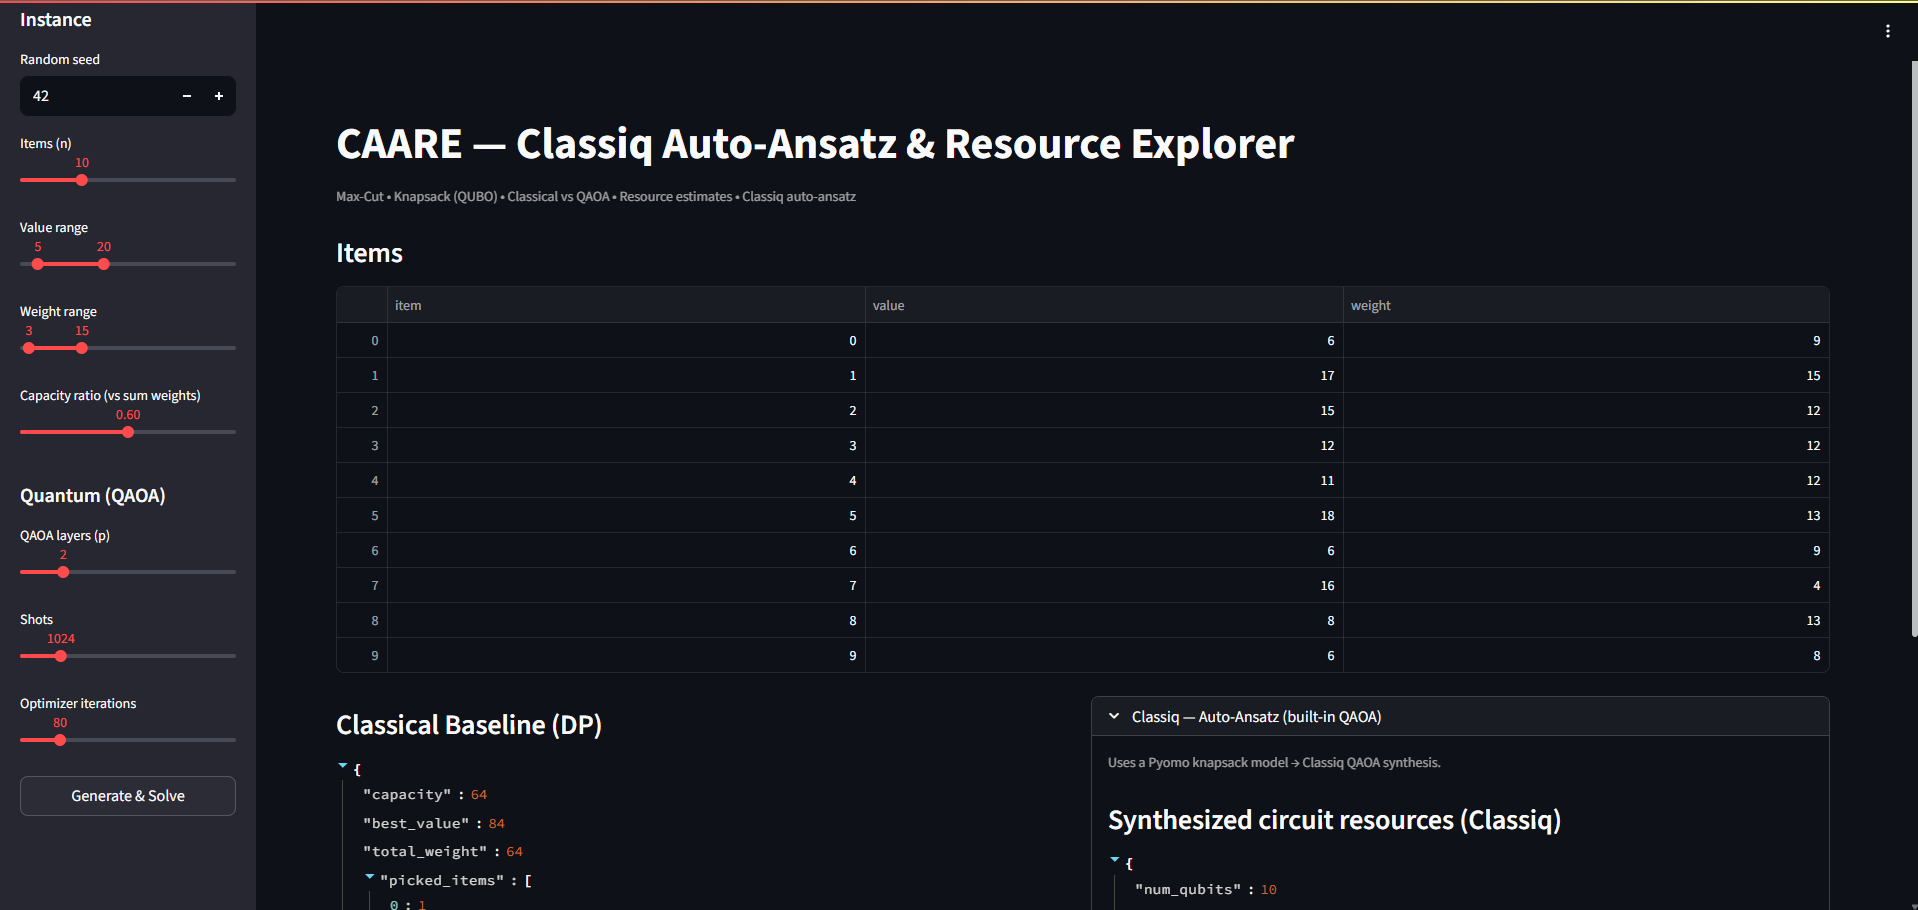Increase the random seed with plus

click(x=219, y=96)
